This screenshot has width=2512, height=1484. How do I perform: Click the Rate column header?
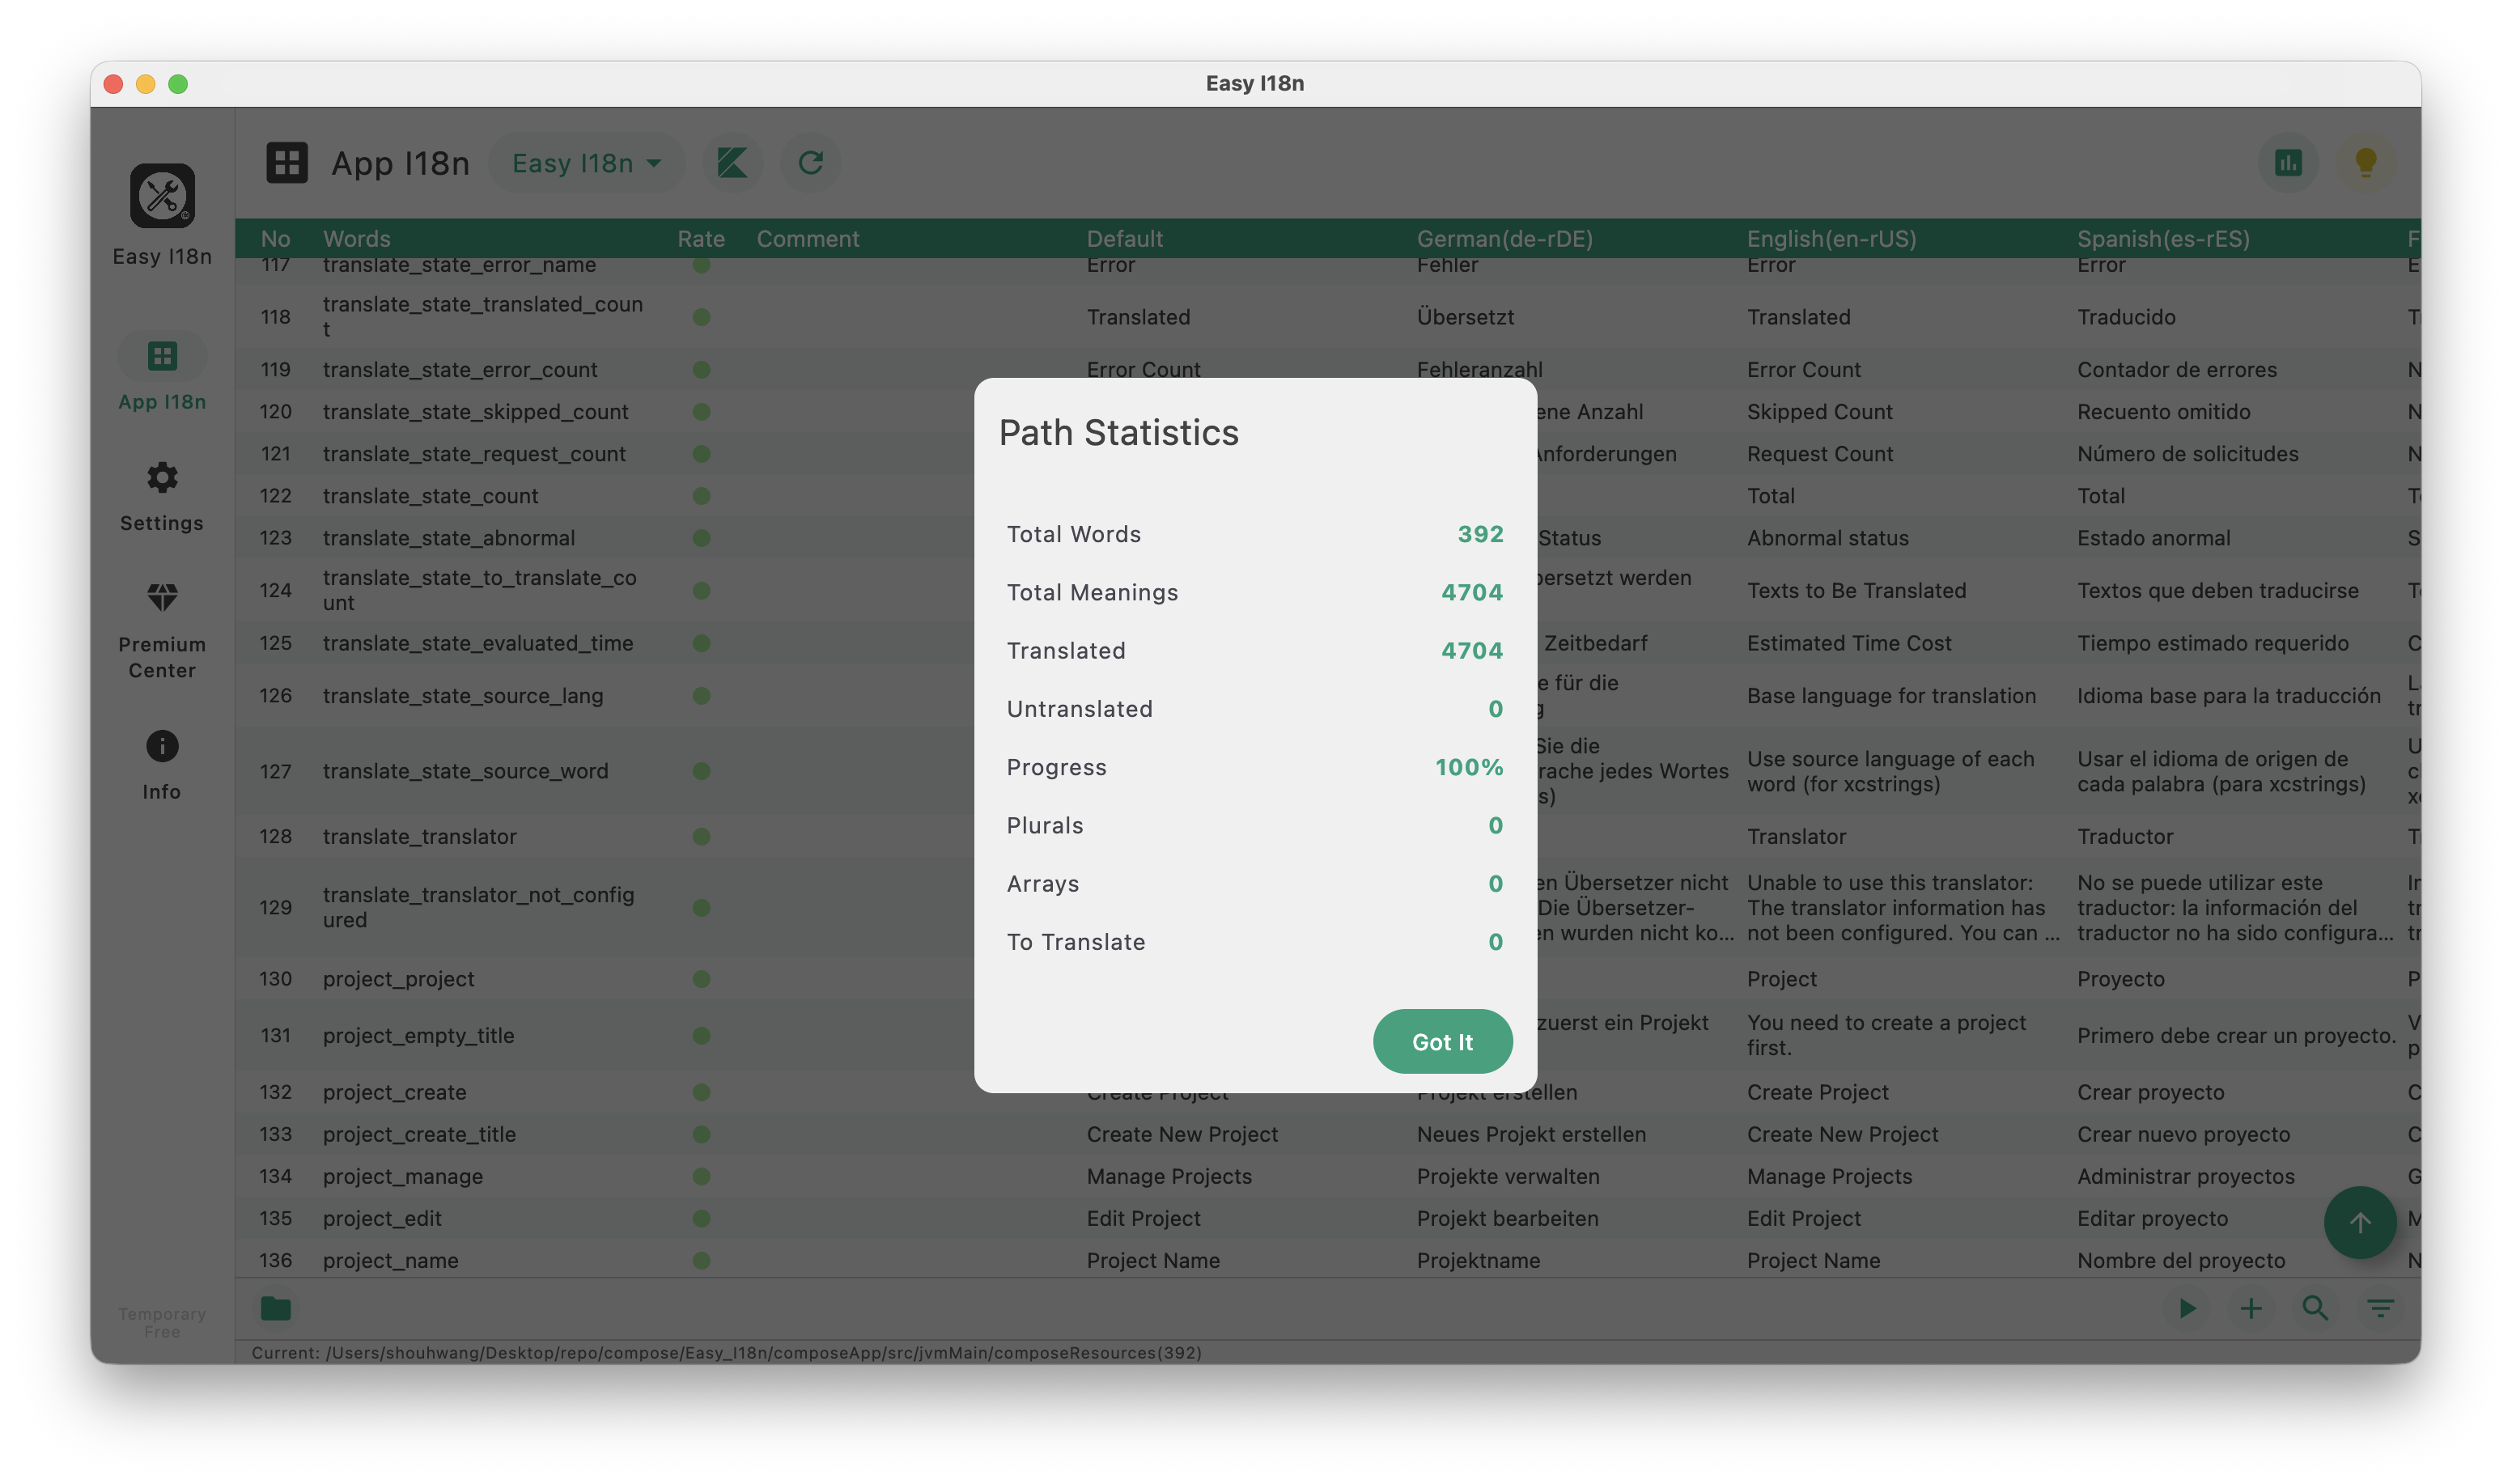click(701, 239)
